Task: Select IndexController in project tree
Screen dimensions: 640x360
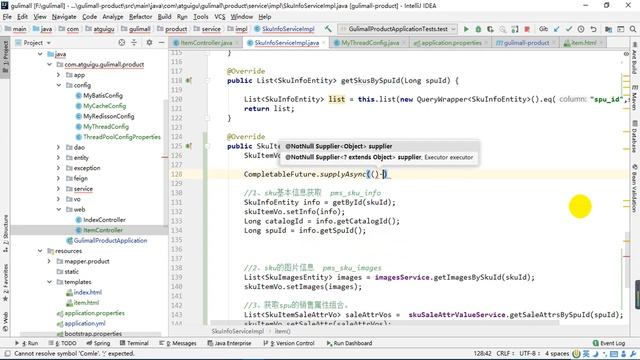Action: coord(104,220)
